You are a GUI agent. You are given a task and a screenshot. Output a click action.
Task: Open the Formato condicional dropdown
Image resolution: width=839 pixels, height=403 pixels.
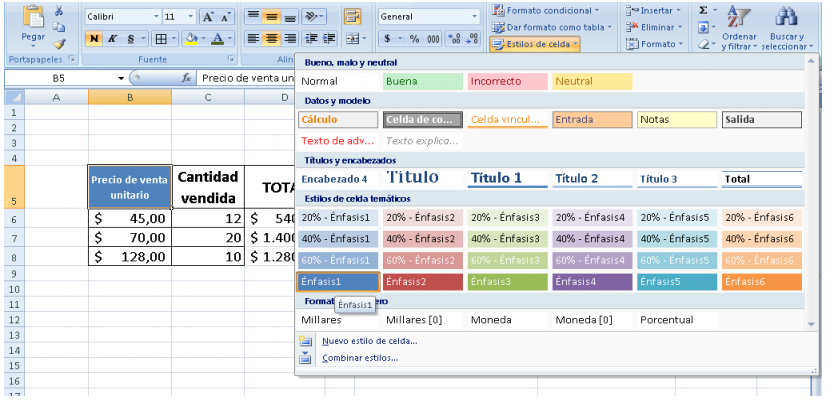pos(546,10)
